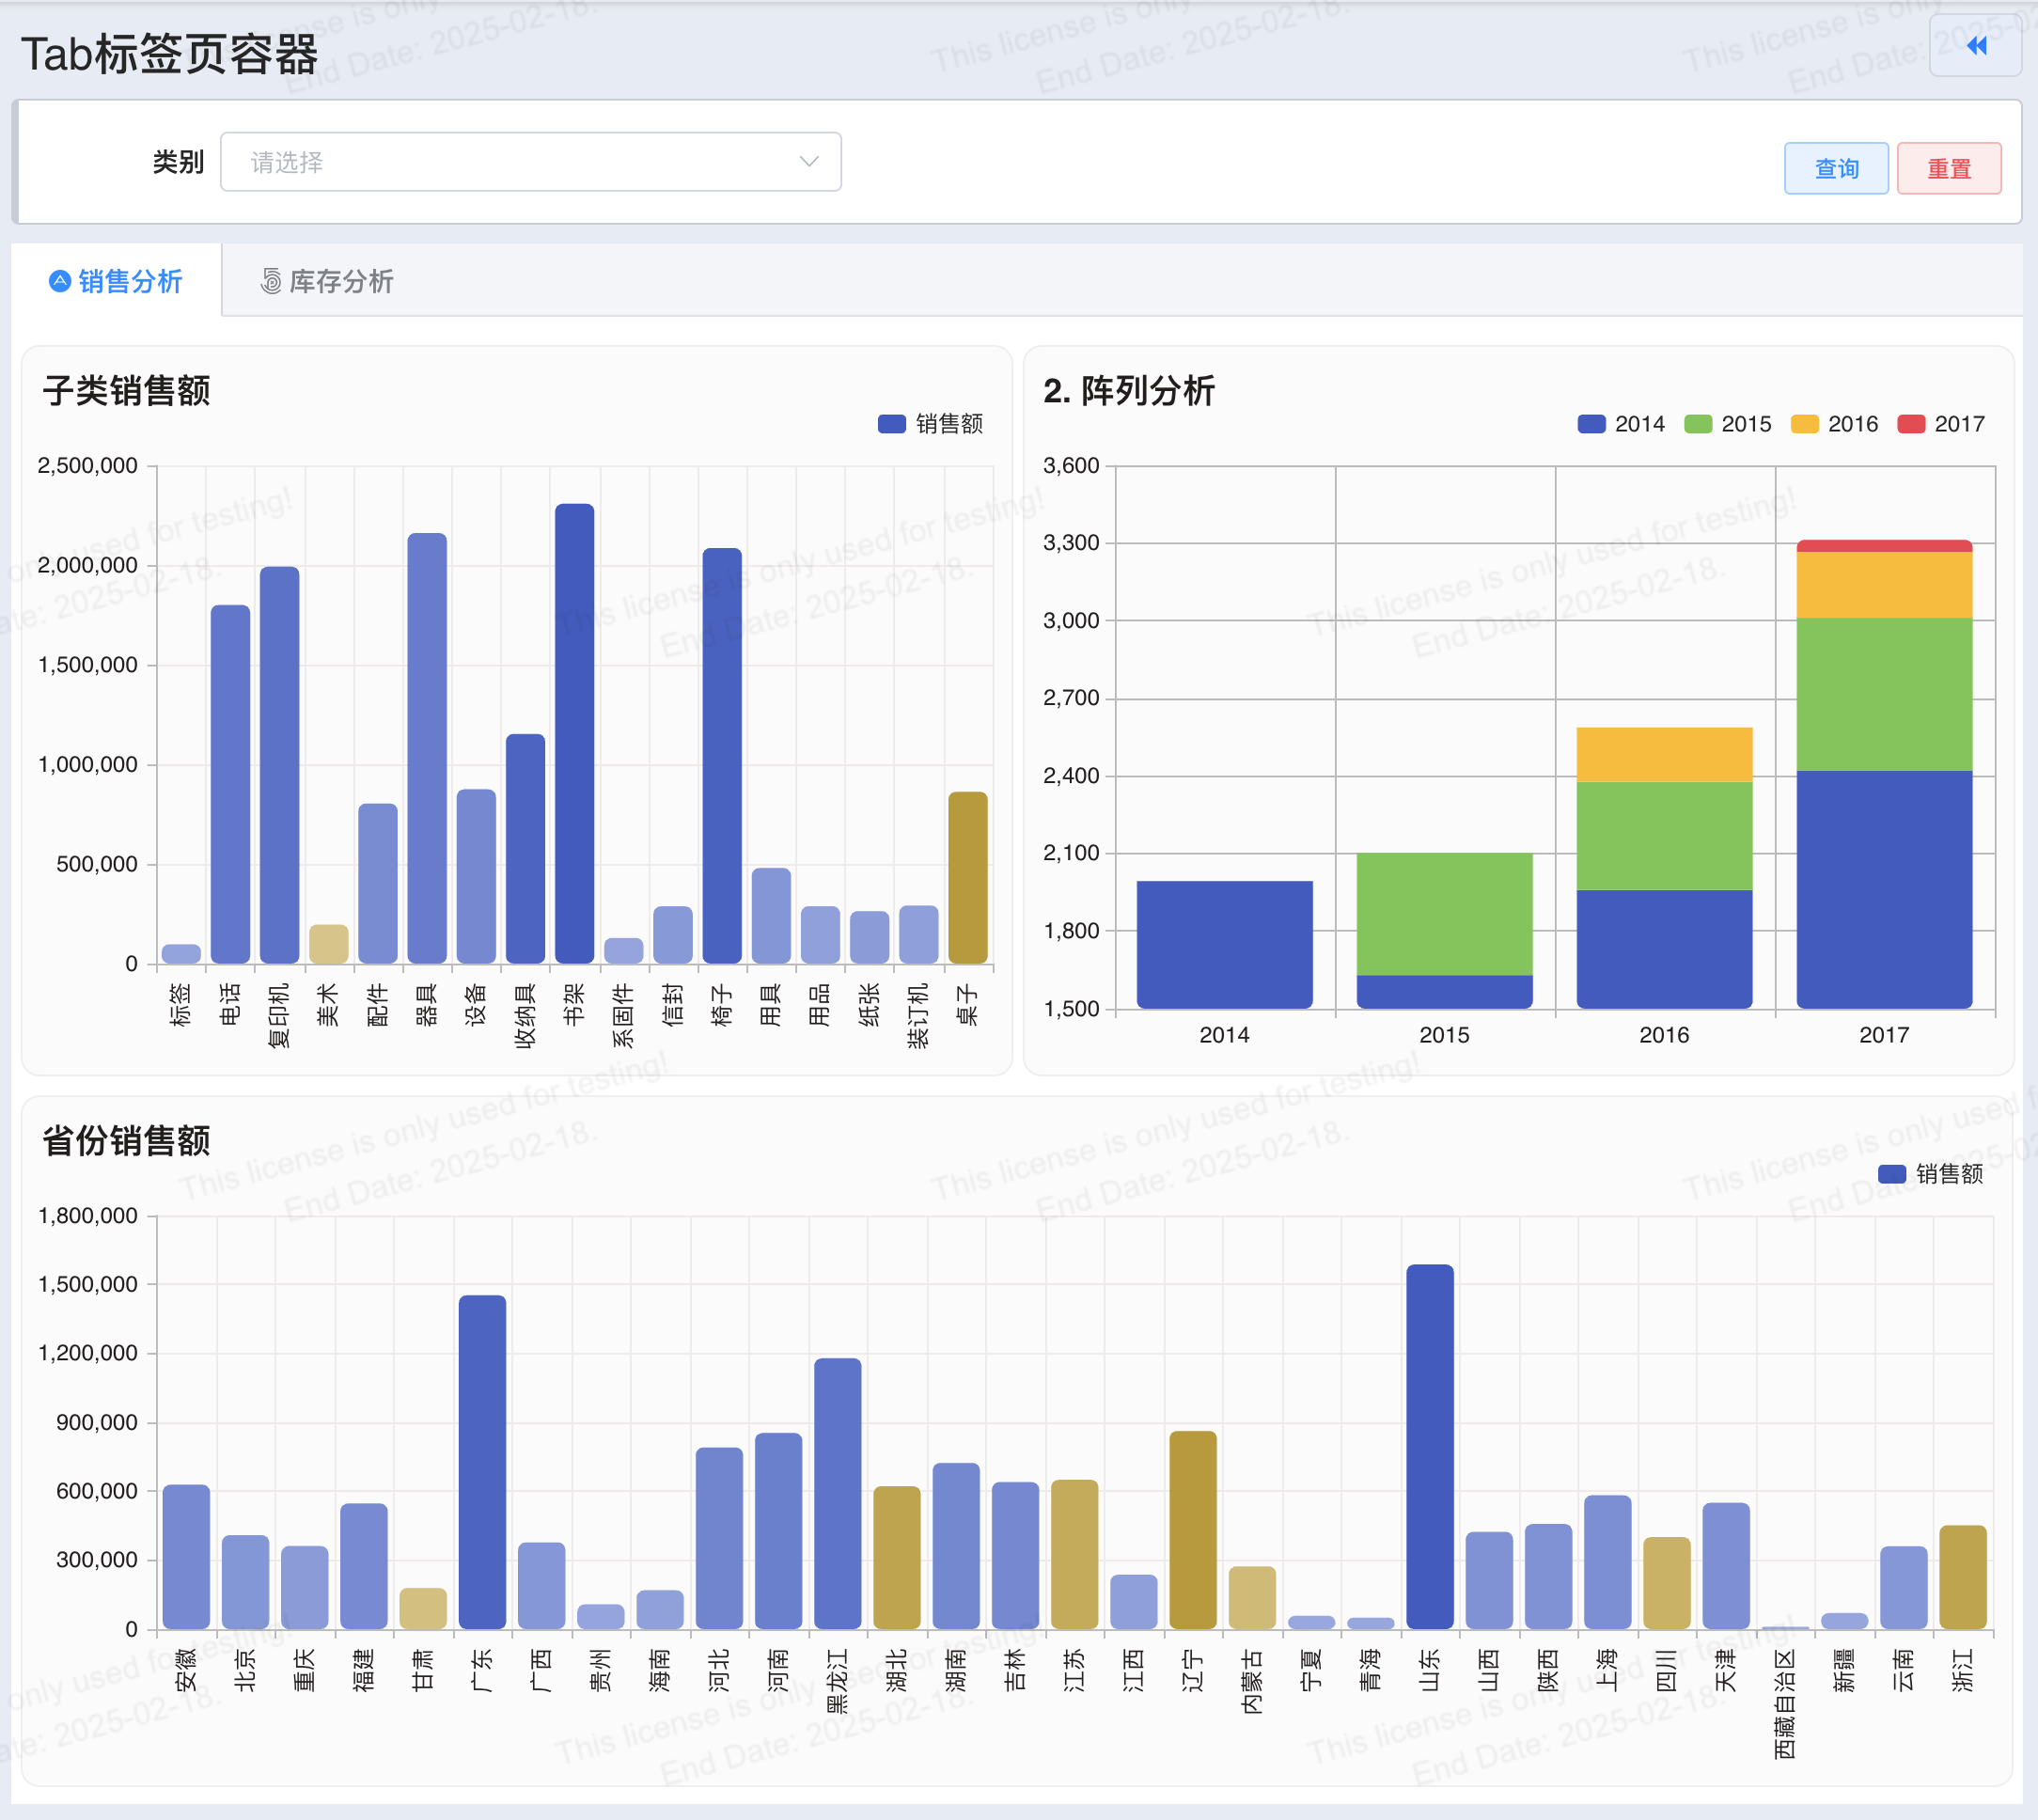Toggle 2015 series in legend
2038x1820 pixels.
(1728, 424)
